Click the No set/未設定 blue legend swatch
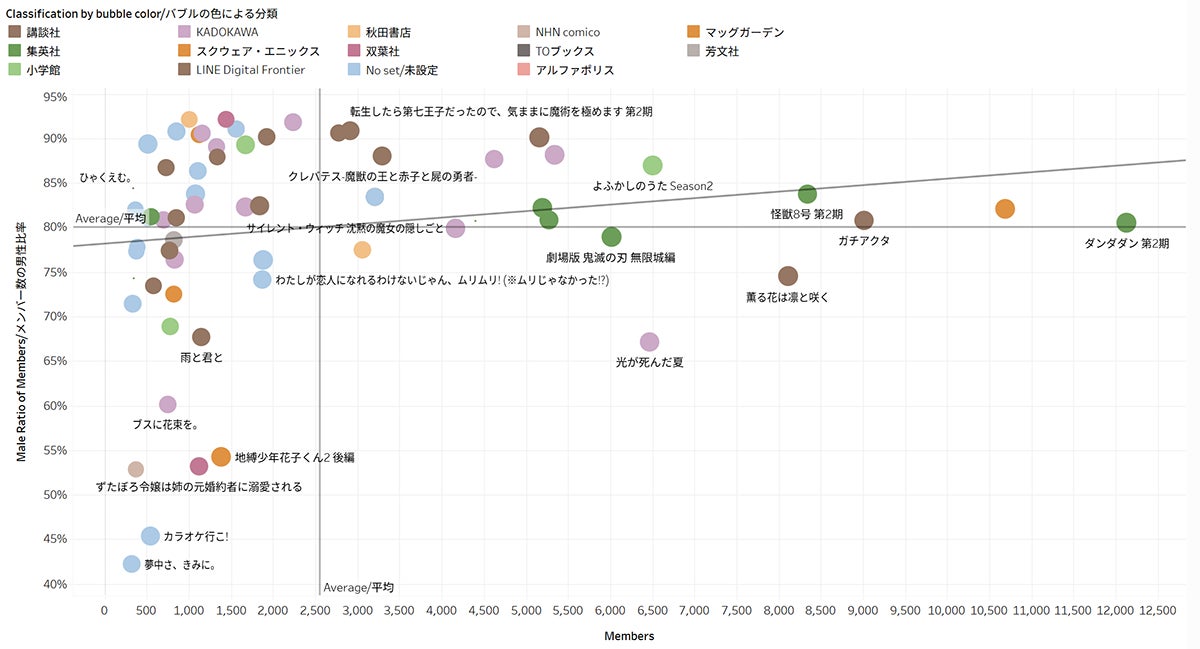The image size is (1200, 649). click(x=355, y=70)
